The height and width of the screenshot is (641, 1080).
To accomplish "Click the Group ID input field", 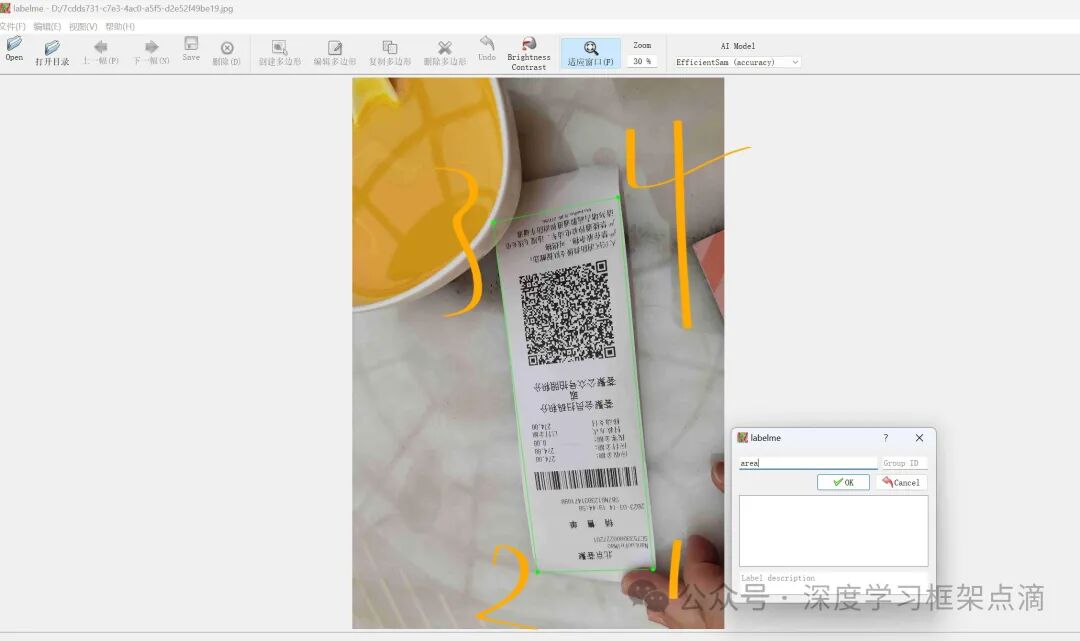I will click(904, 463).
